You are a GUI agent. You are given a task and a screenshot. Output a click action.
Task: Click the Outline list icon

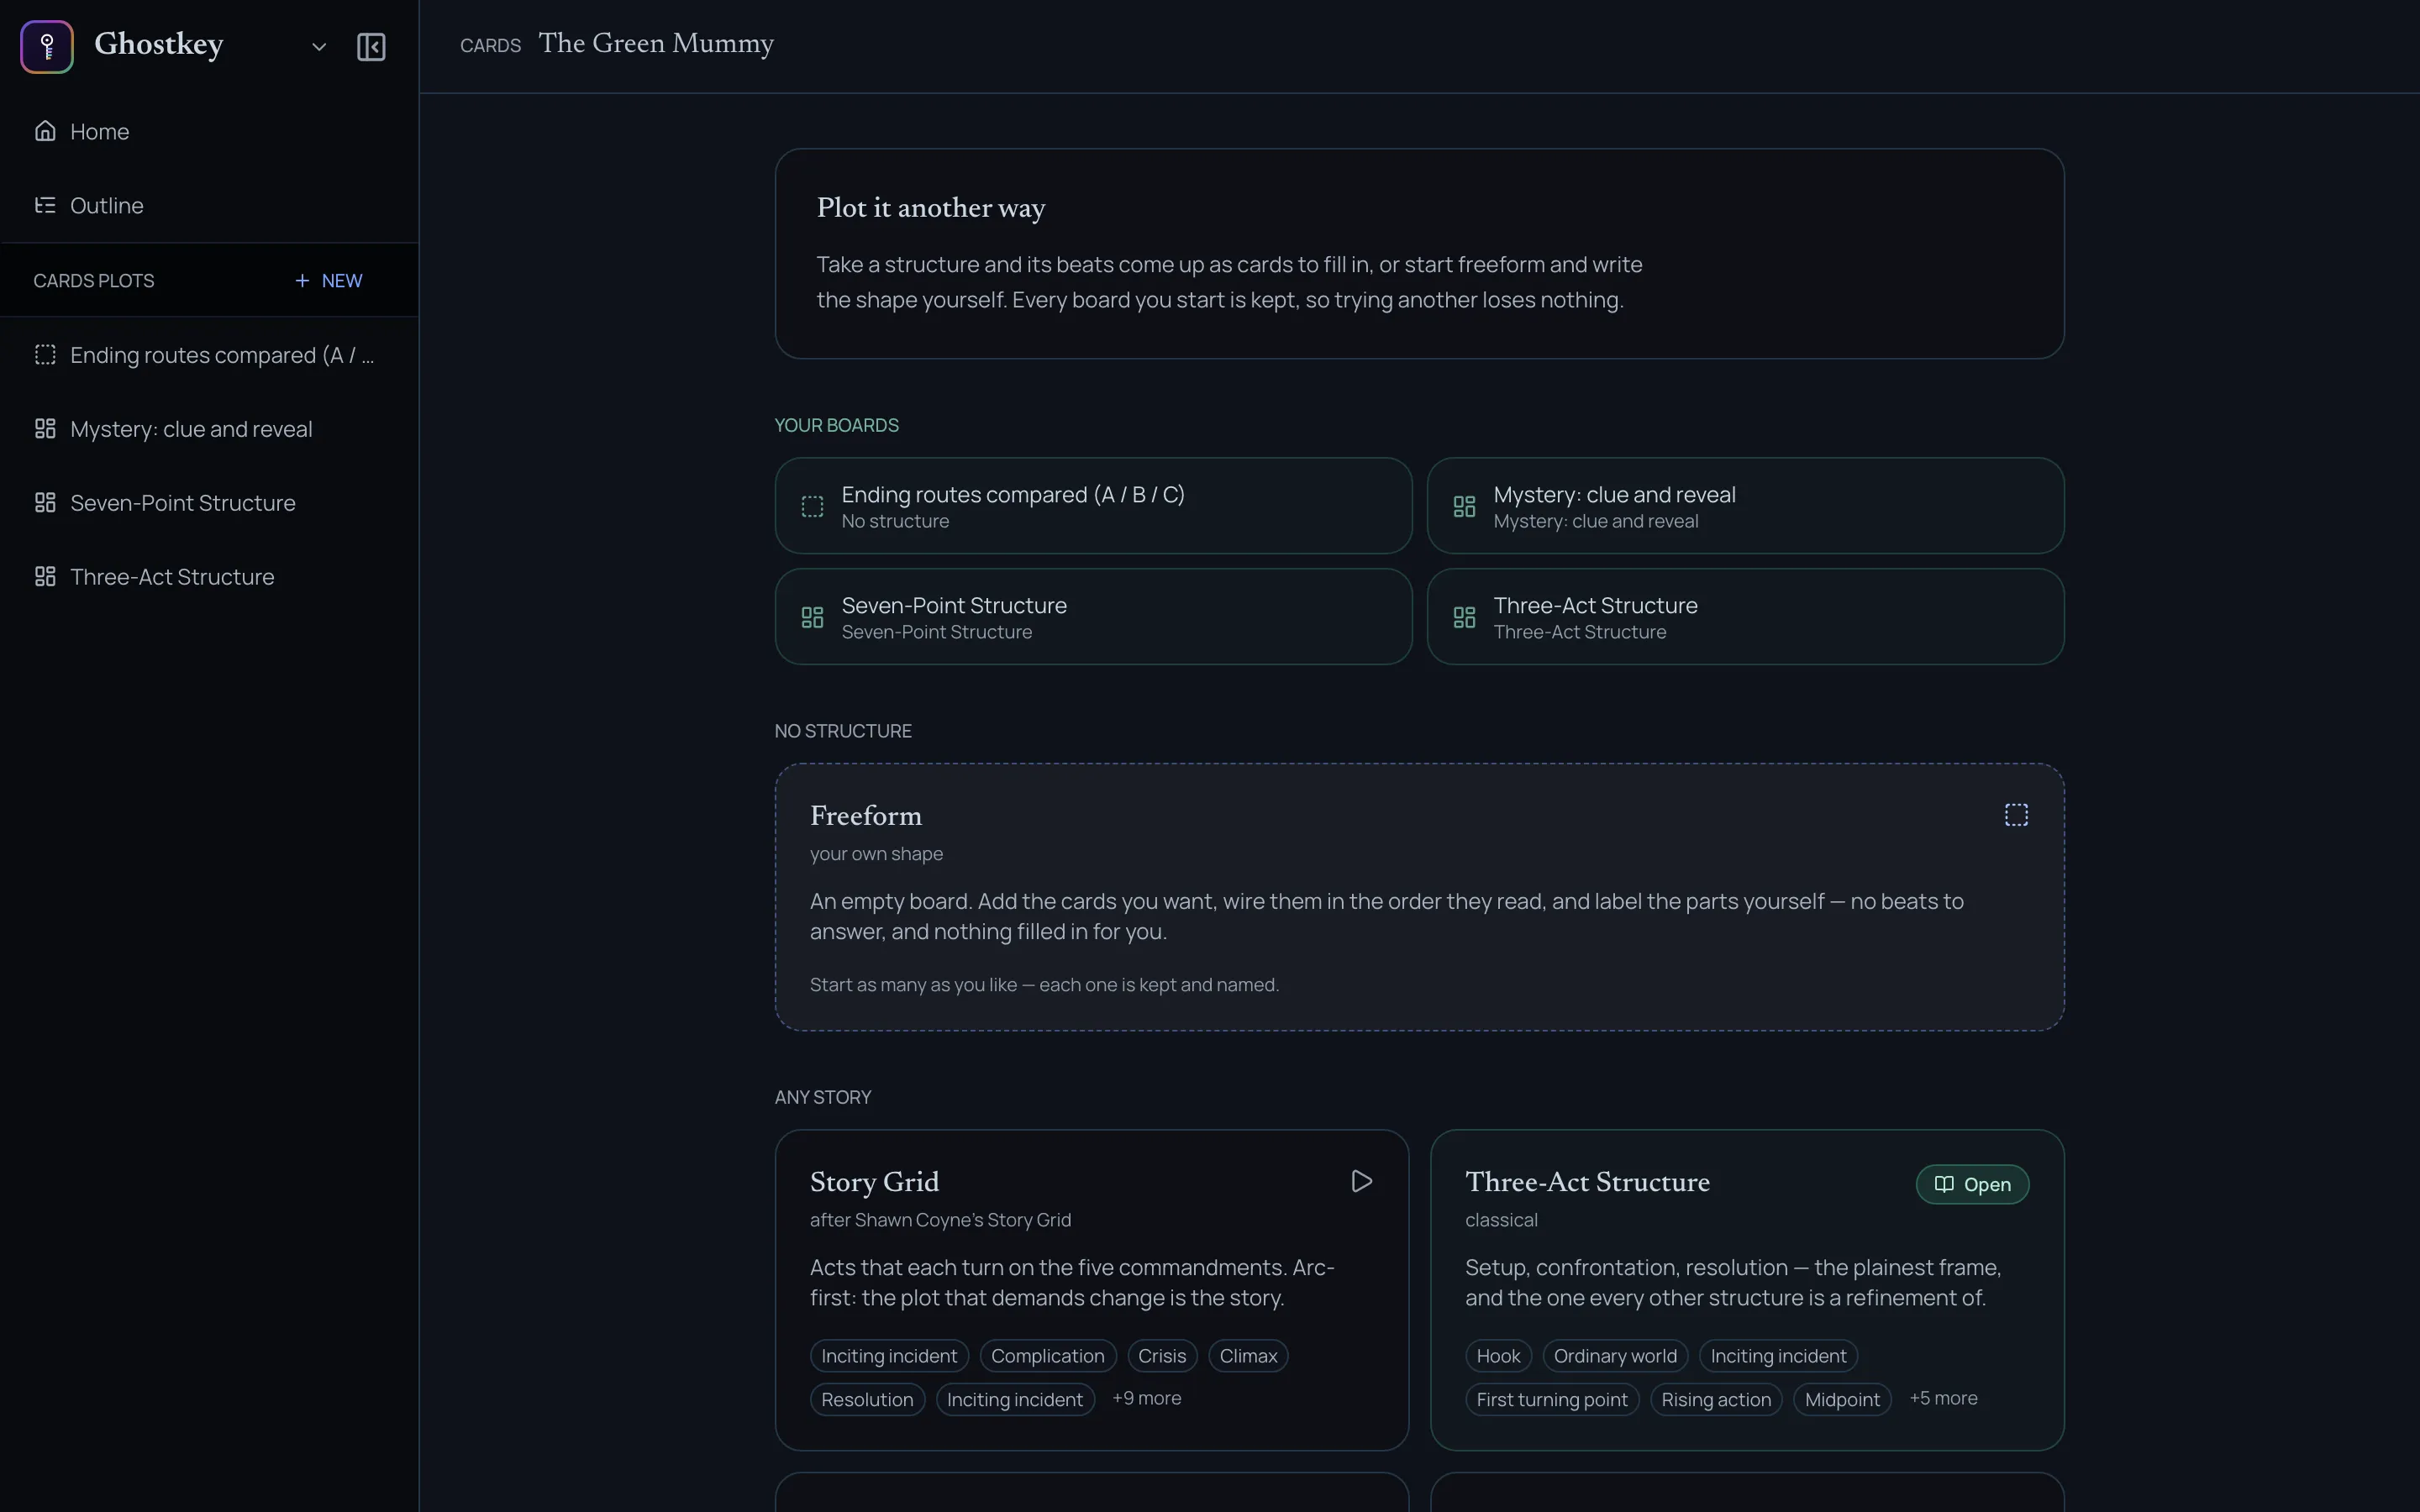45,205
